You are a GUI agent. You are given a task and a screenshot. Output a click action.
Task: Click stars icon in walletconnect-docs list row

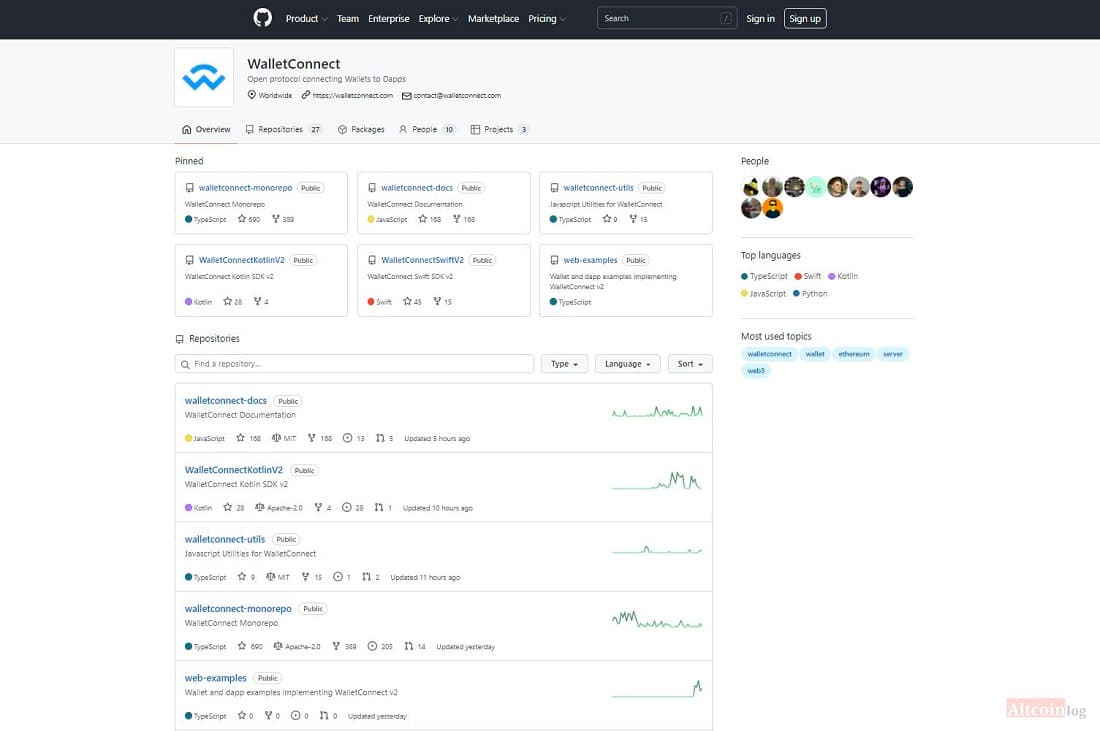pos(241,438)
